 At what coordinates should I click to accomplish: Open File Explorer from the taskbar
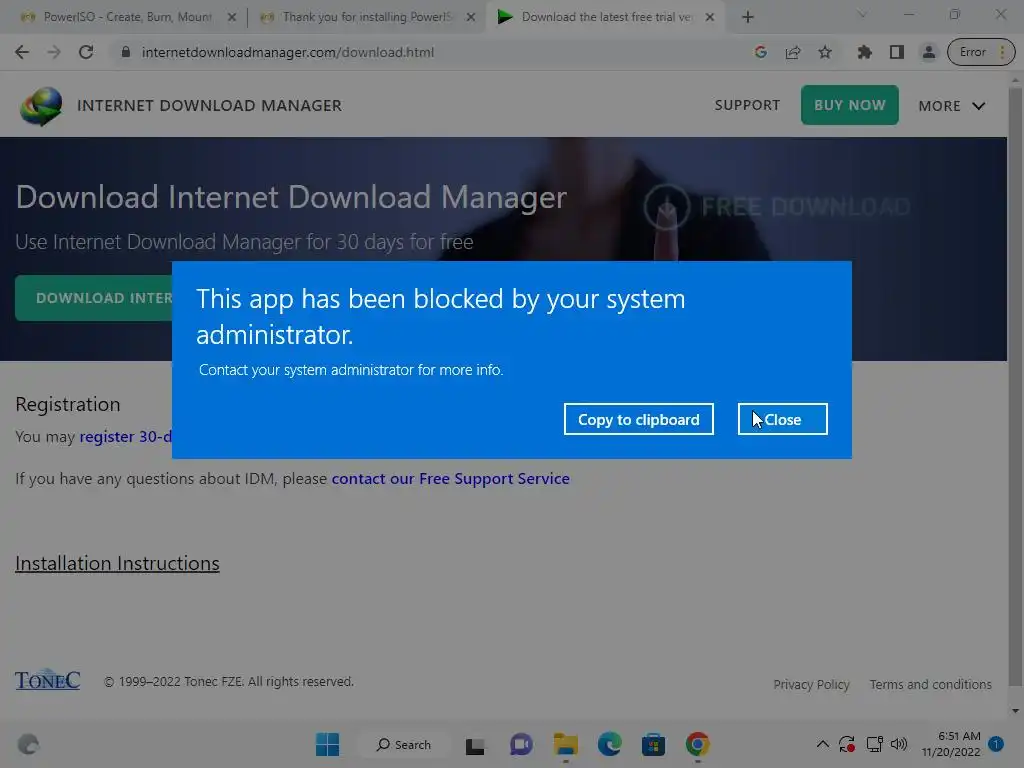tap(566, 744)
